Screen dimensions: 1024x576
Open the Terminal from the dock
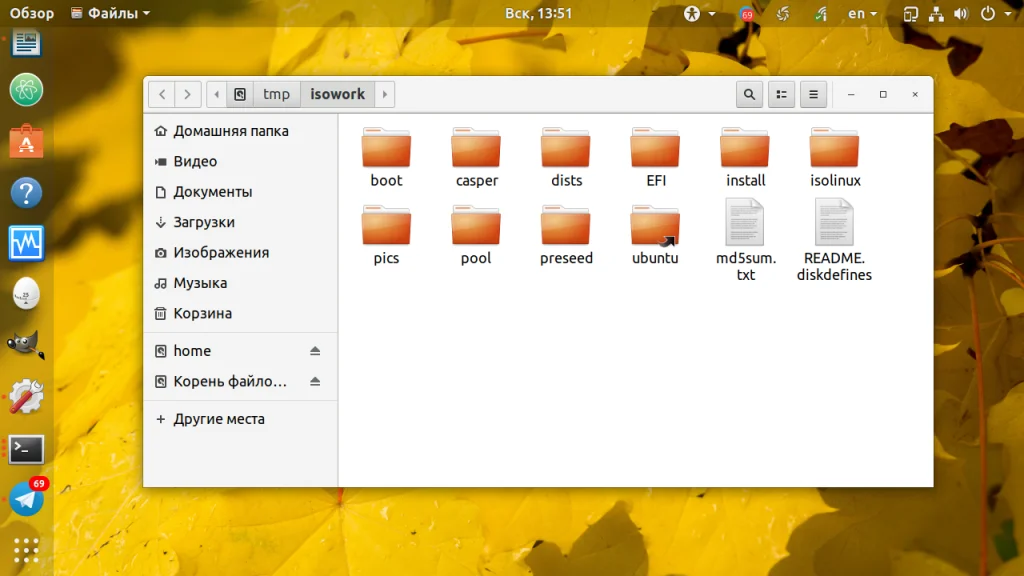click(x=26, y=449)
